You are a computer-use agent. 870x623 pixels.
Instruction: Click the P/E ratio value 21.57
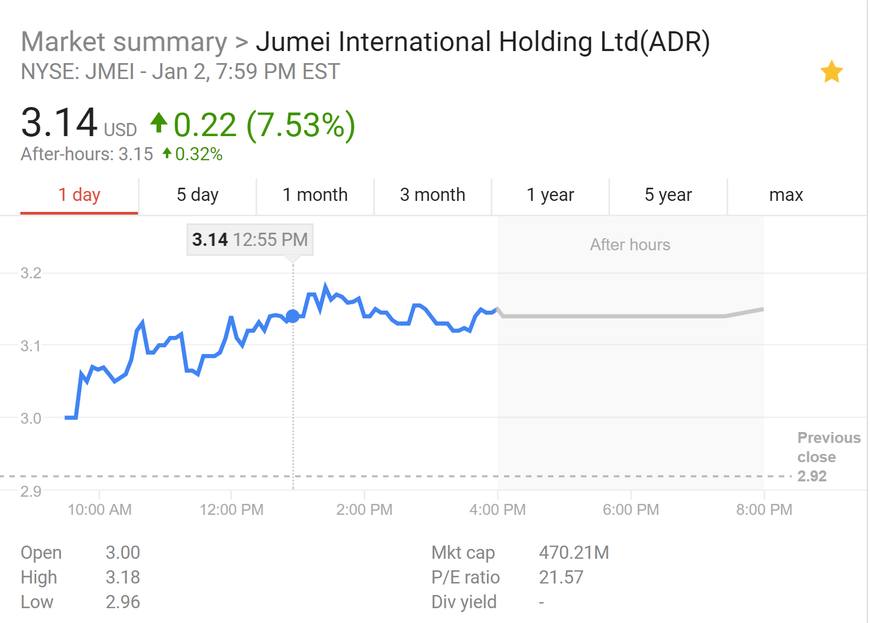[560, 577]
